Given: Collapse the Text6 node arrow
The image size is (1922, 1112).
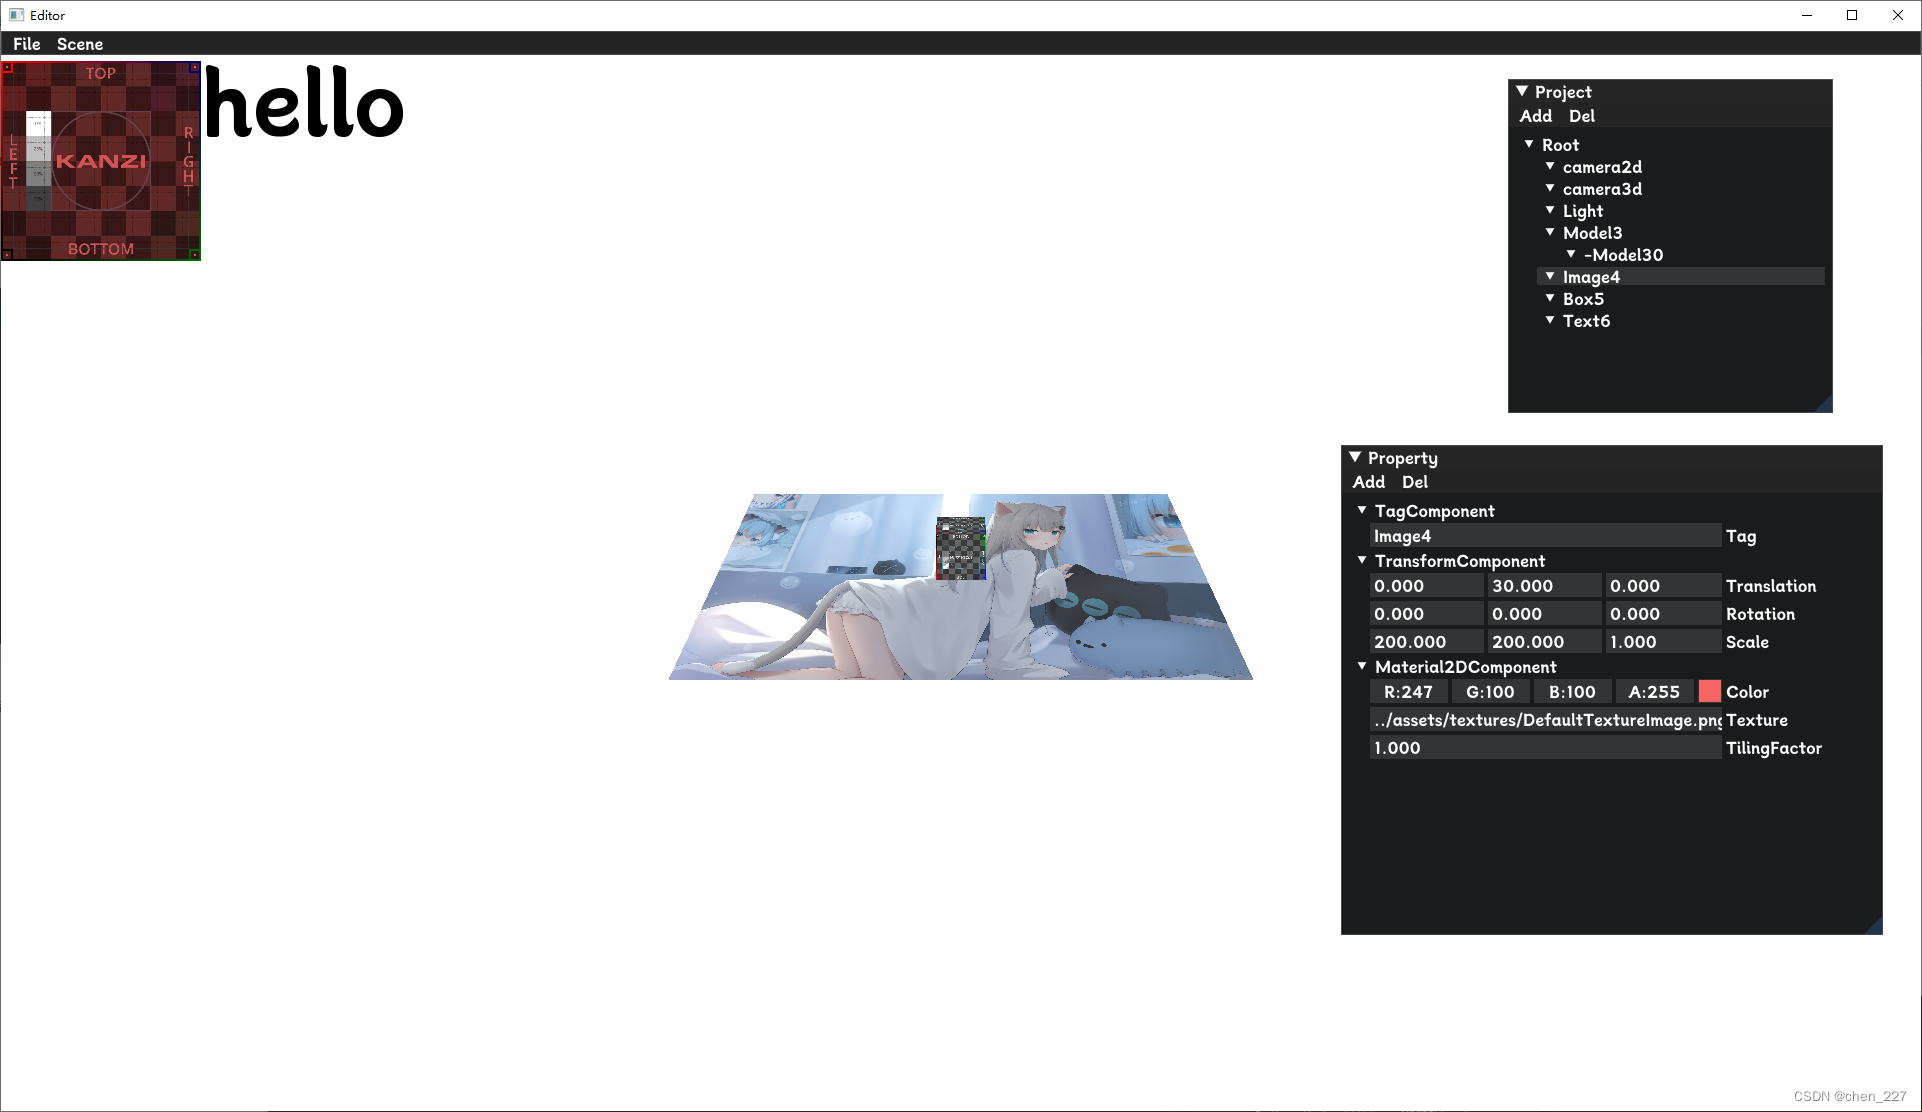Looking at the screenshot, I should (1550, 320).
